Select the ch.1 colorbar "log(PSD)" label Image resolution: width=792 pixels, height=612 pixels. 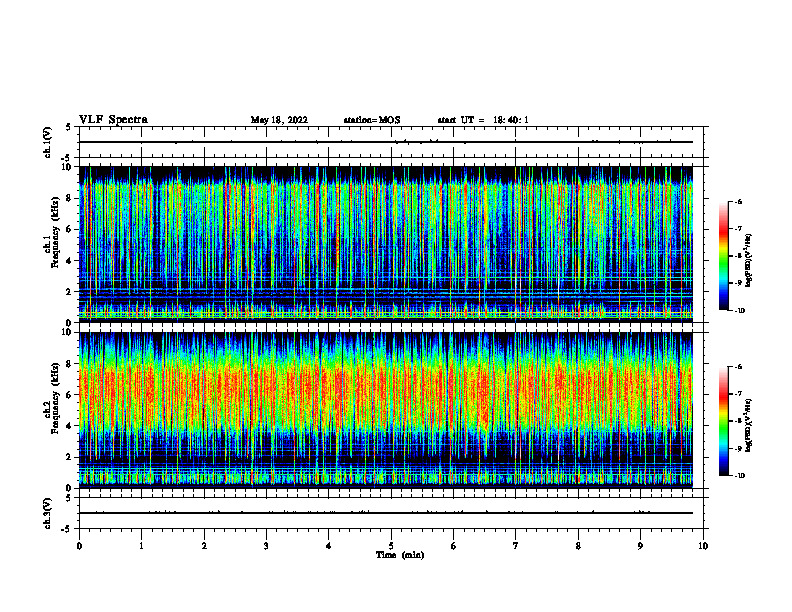748,261
